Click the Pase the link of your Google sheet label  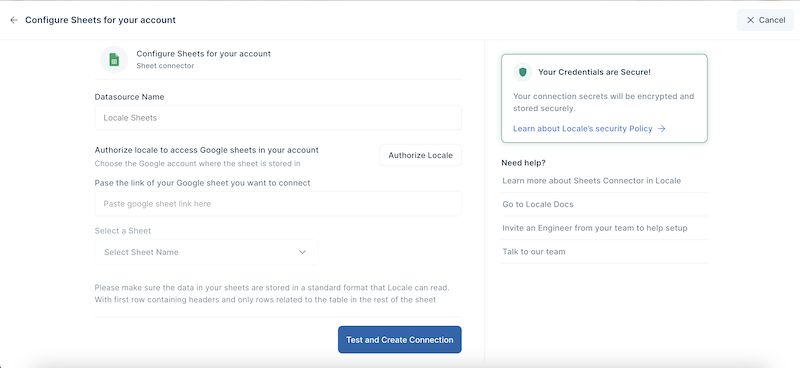pyautogui.click(x=203, y=183)
